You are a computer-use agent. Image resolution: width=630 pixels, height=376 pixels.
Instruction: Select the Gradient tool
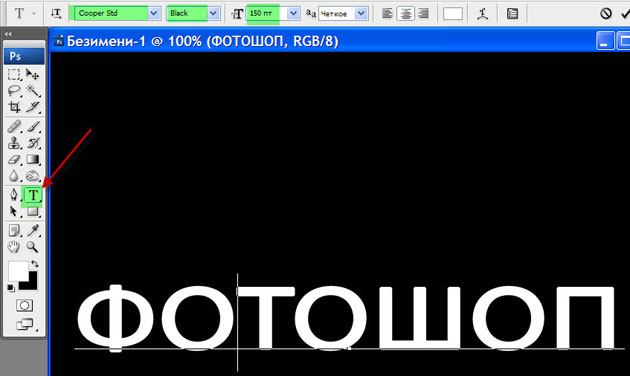[33, 159]
